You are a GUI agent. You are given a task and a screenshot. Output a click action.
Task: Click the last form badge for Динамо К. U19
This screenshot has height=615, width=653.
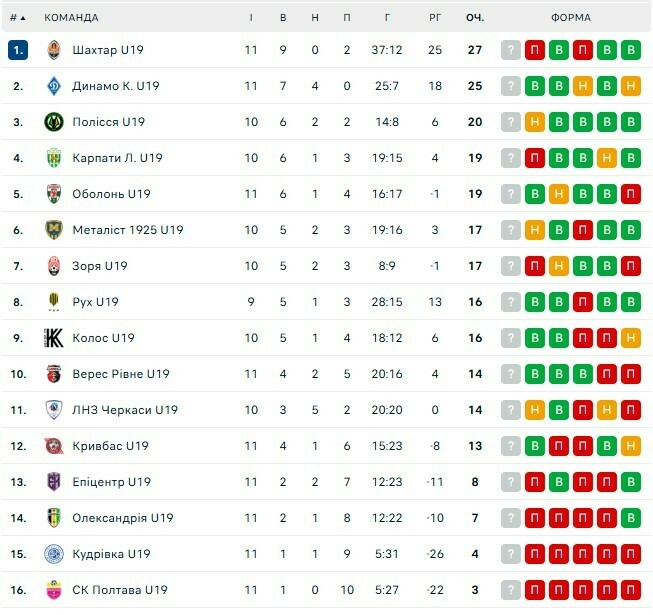(630, 86)
